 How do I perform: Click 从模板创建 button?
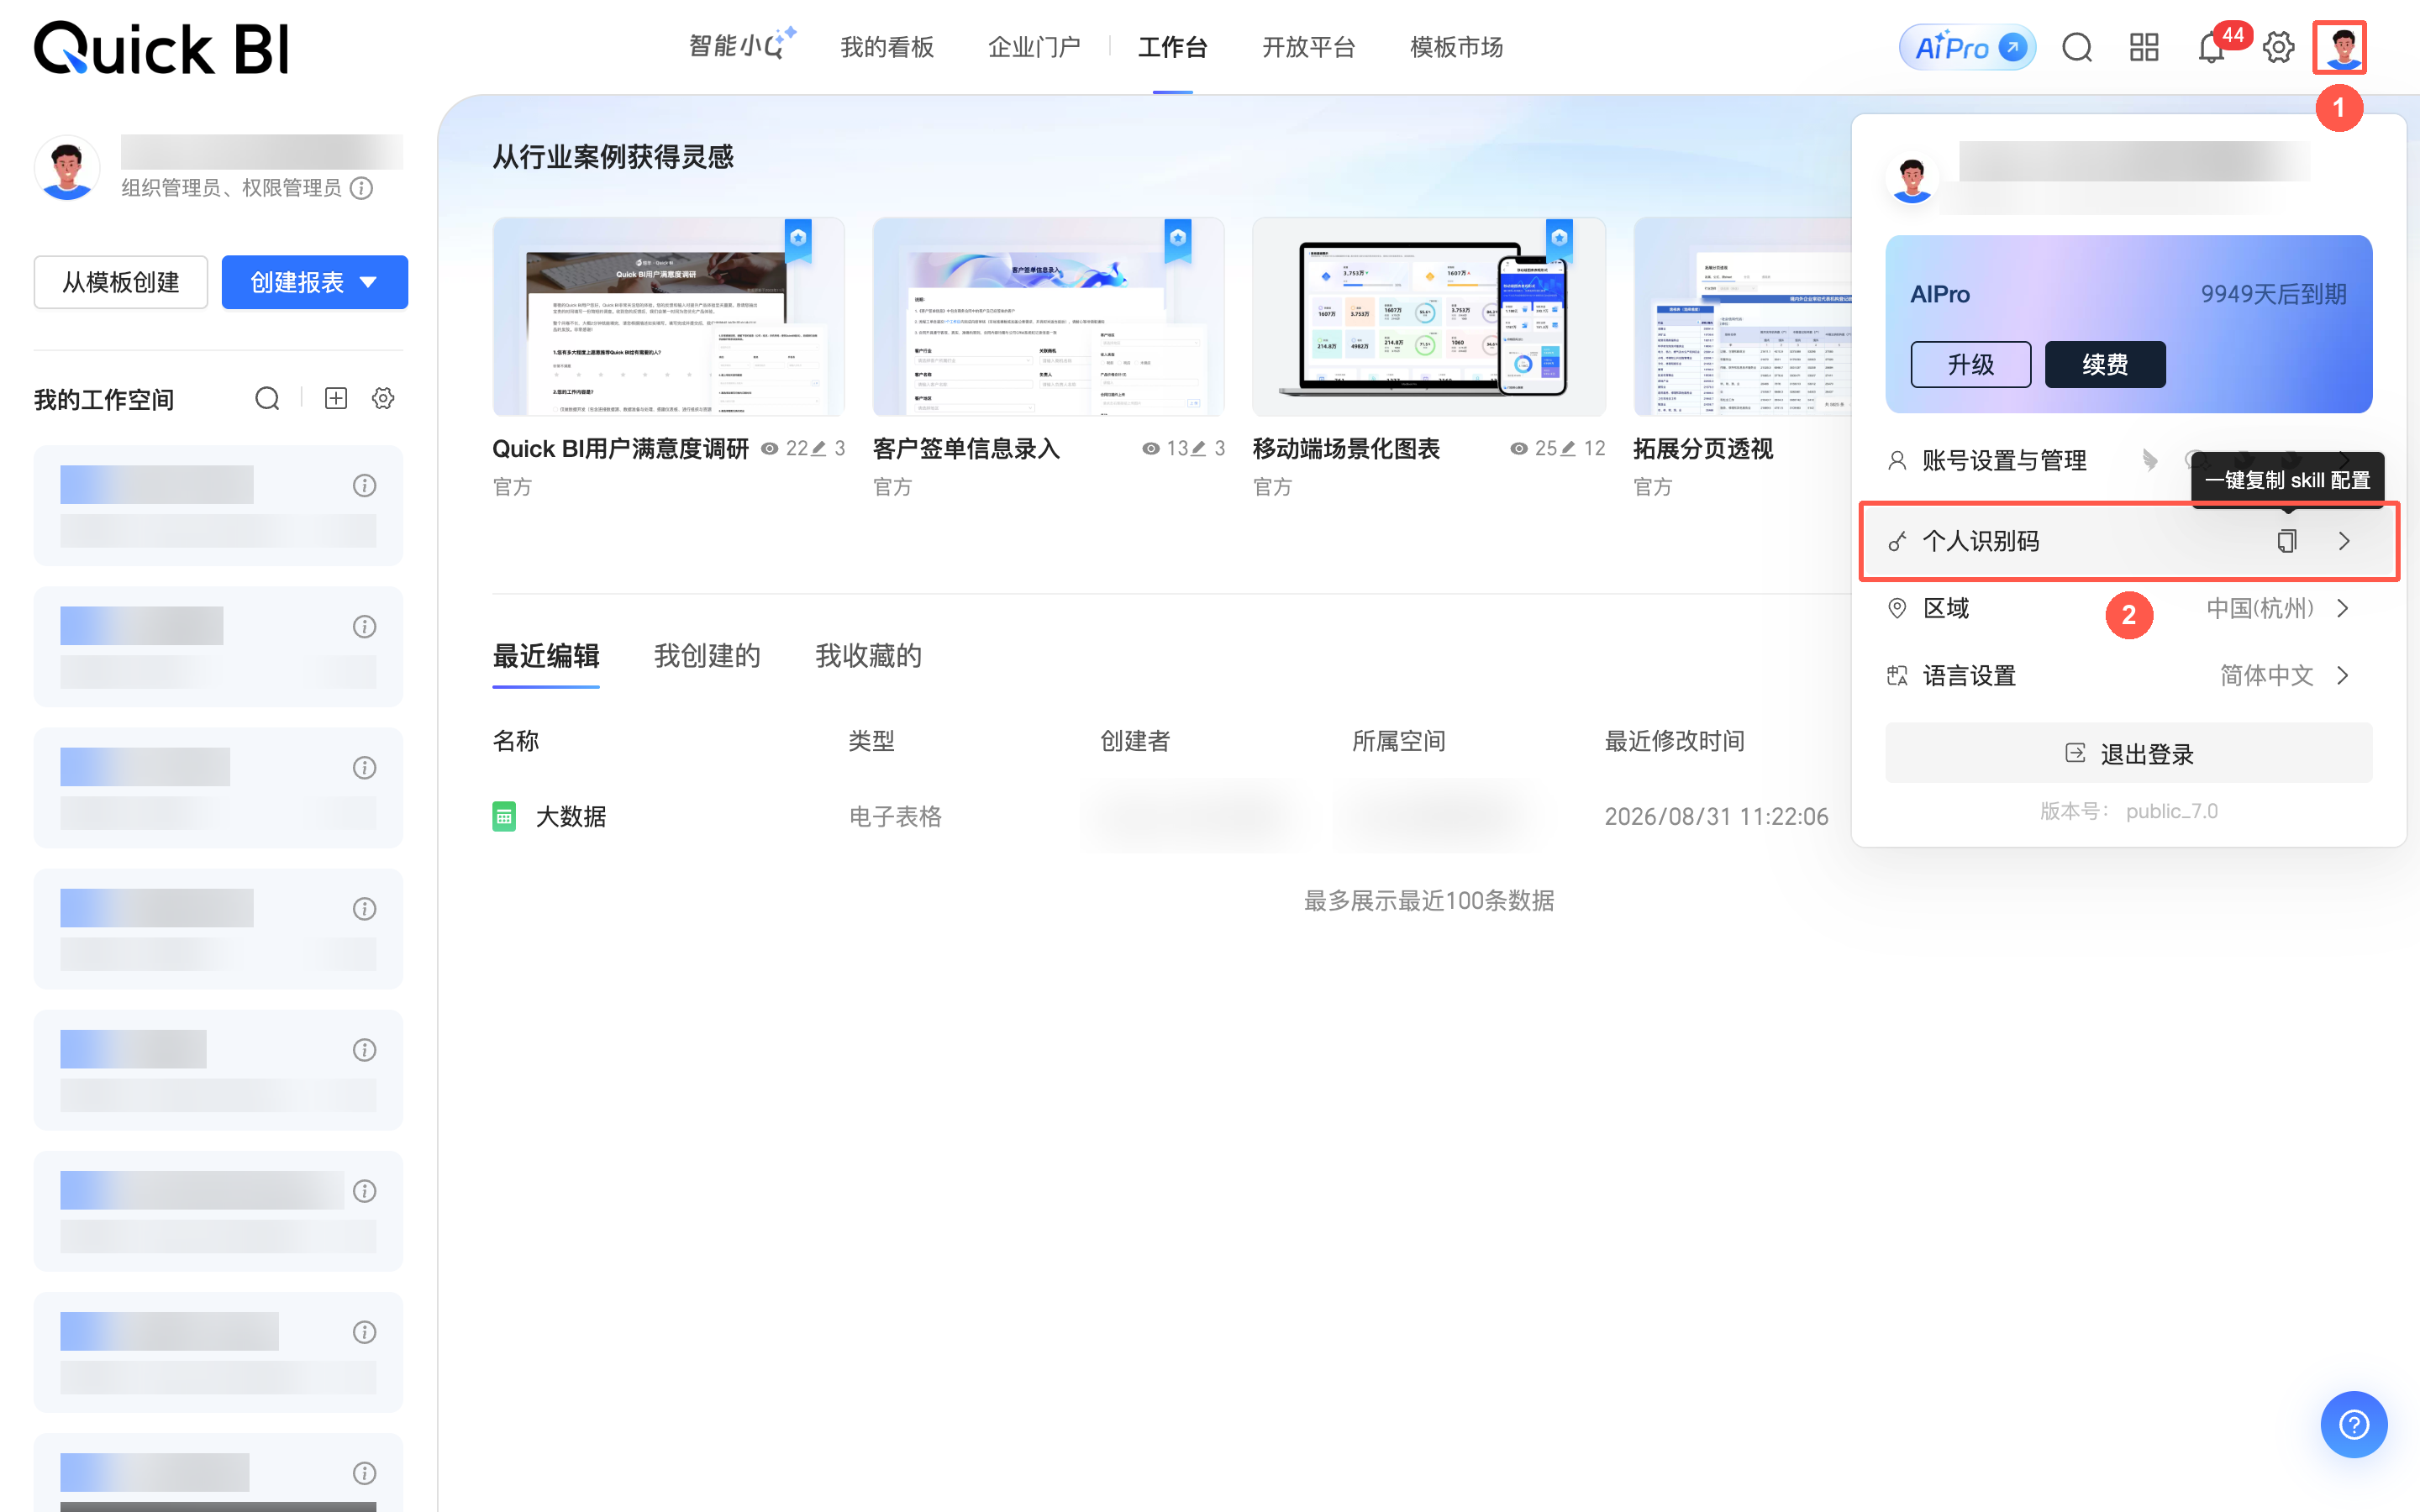click(121, 282)
